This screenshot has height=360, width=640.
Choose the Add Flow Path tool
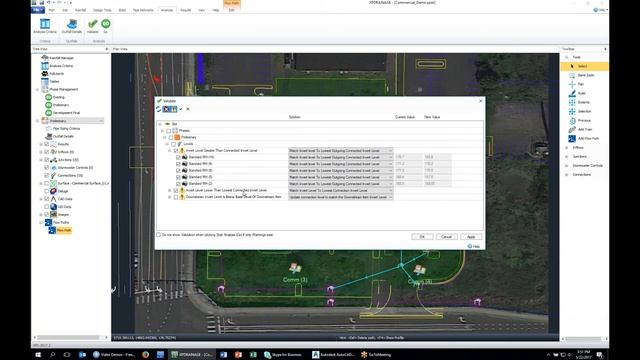click(584, 138)
